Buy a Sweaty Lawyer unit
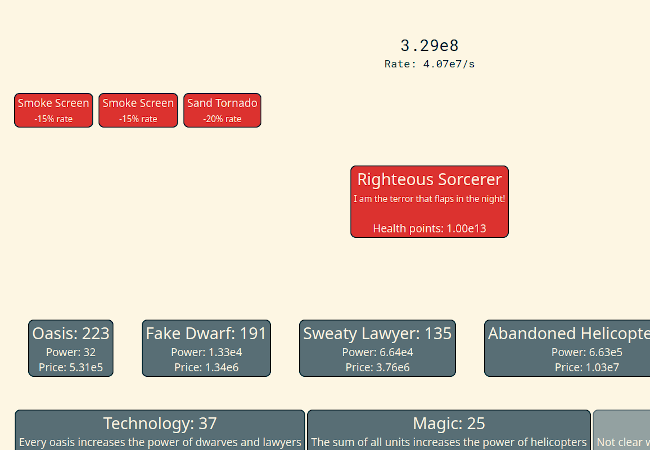This screenshot has height=450, width=650. pyautogui.click(x=377, y=348)
